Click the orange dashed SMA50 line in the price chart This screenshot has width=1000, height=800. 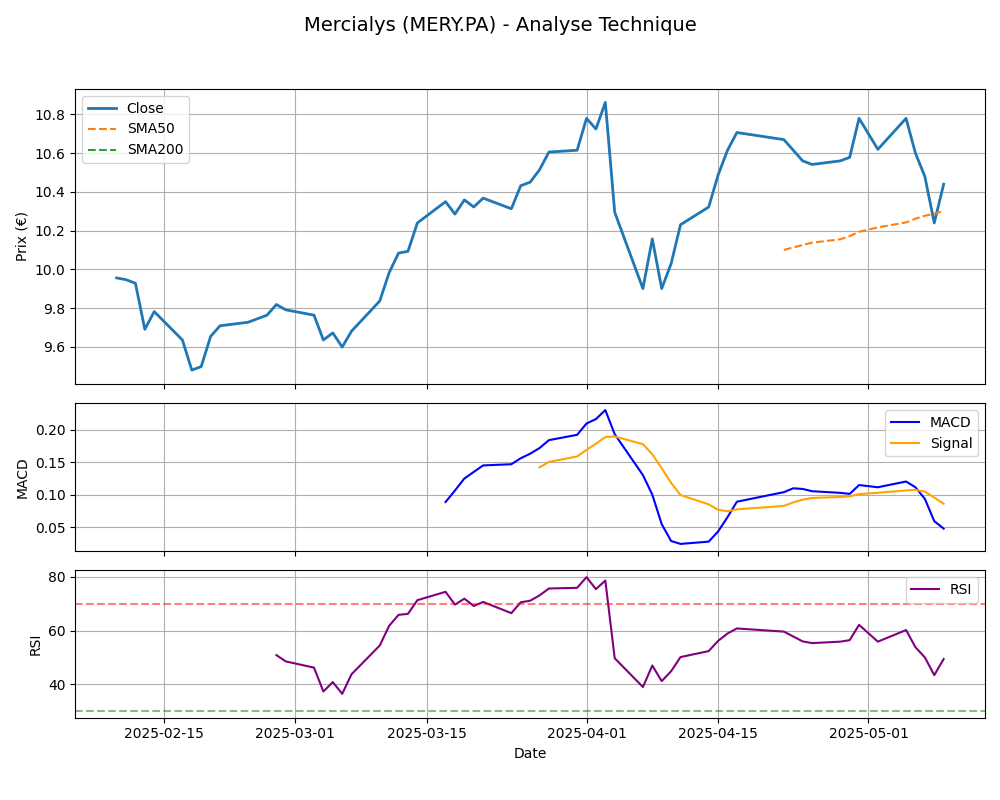(859, 232)
